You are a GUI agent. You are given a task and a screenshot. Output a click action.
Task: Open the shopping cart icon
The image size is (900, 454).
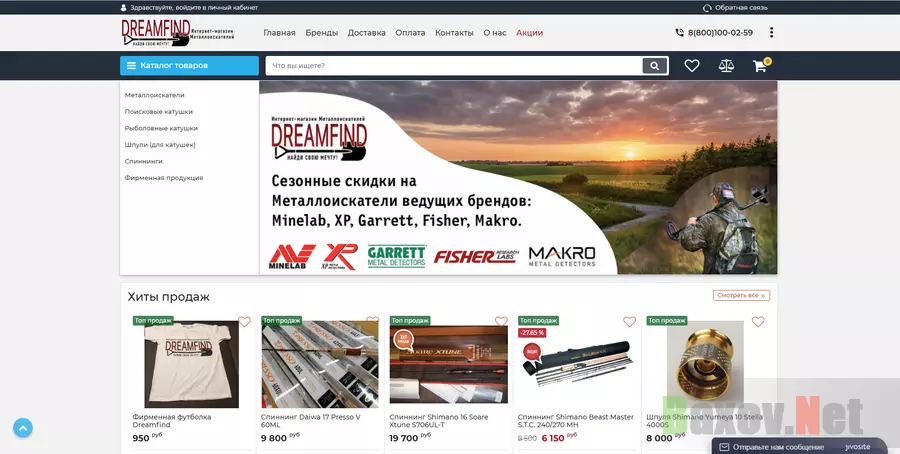(760, 66)
